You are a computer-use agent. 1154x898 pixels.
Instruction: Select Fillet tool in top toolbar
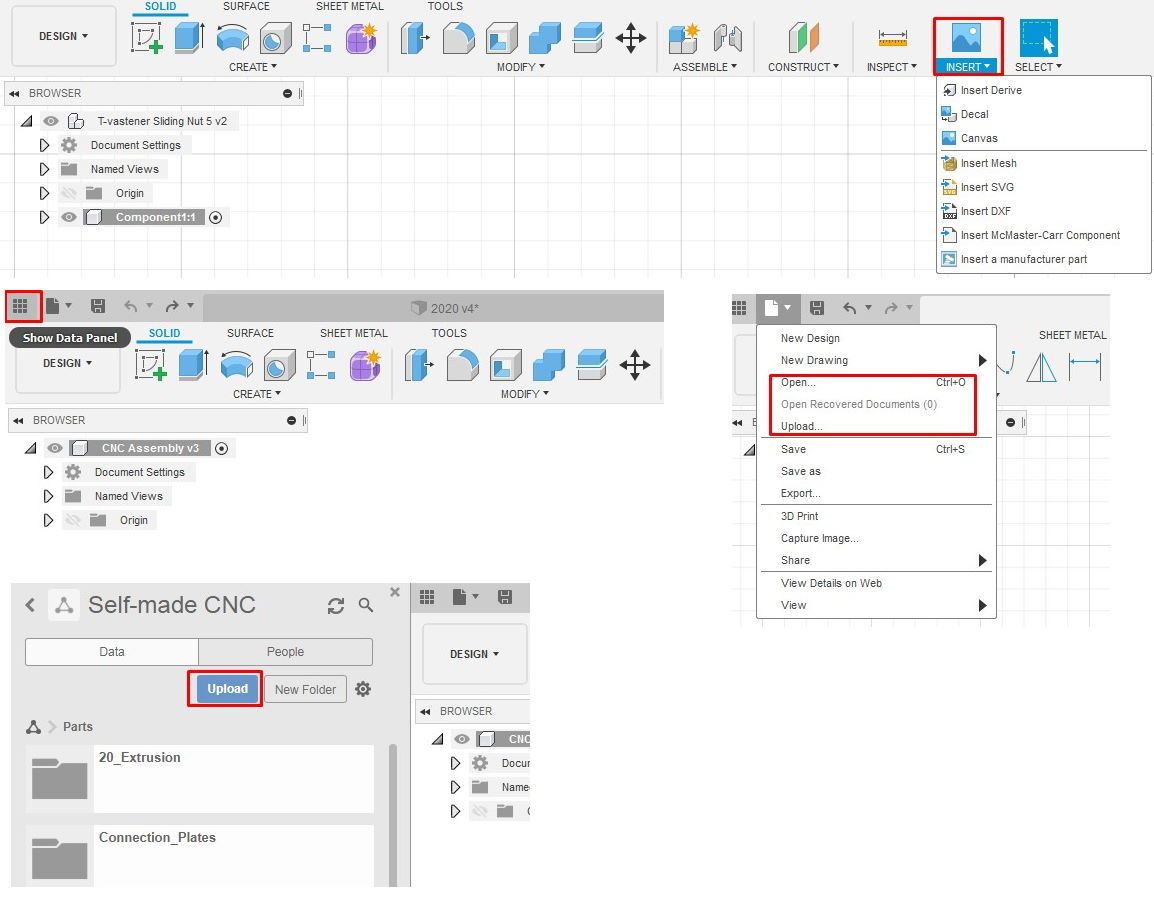pos(459,38)
